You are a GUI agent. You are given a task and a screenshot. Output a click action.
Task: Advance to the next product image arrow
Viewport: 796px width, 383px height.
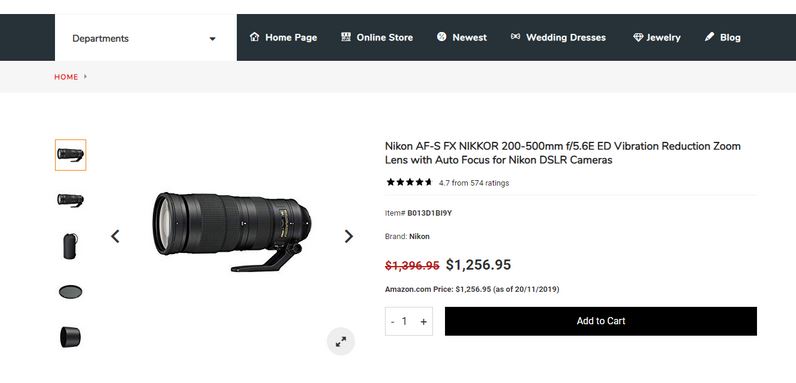349,236
